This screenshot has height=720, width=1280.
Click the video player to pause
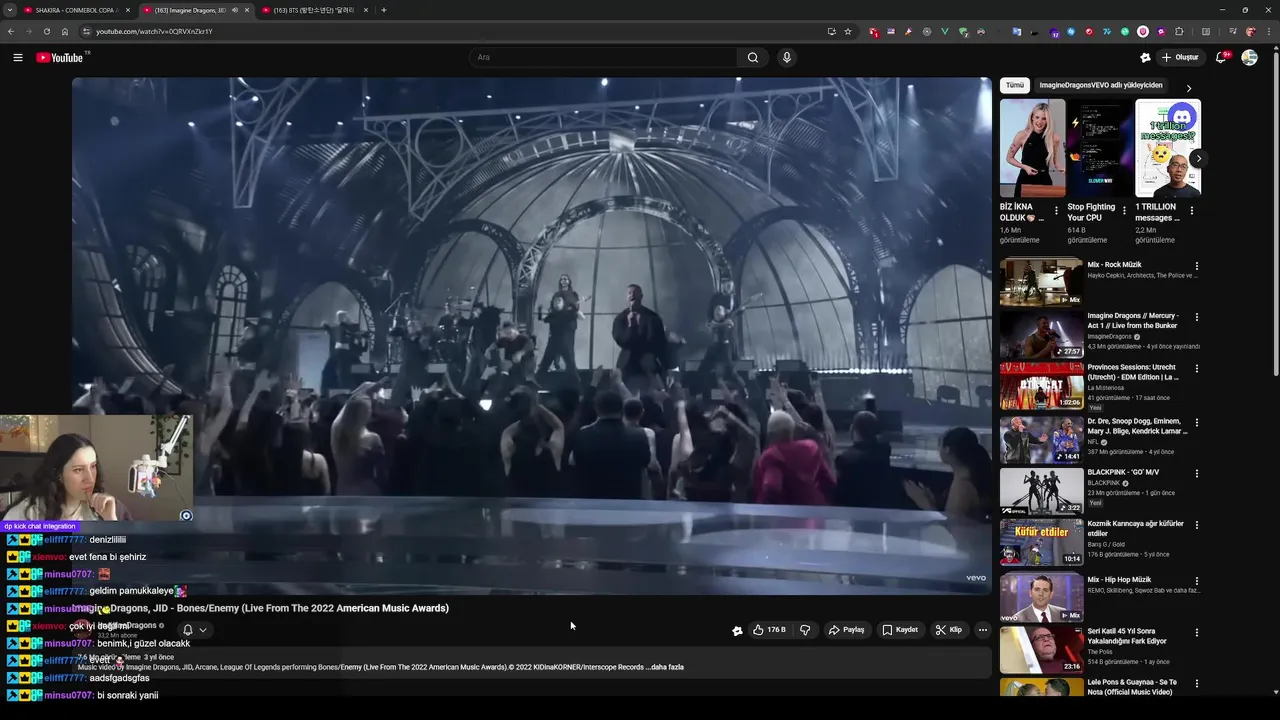[x=531, y=335]
